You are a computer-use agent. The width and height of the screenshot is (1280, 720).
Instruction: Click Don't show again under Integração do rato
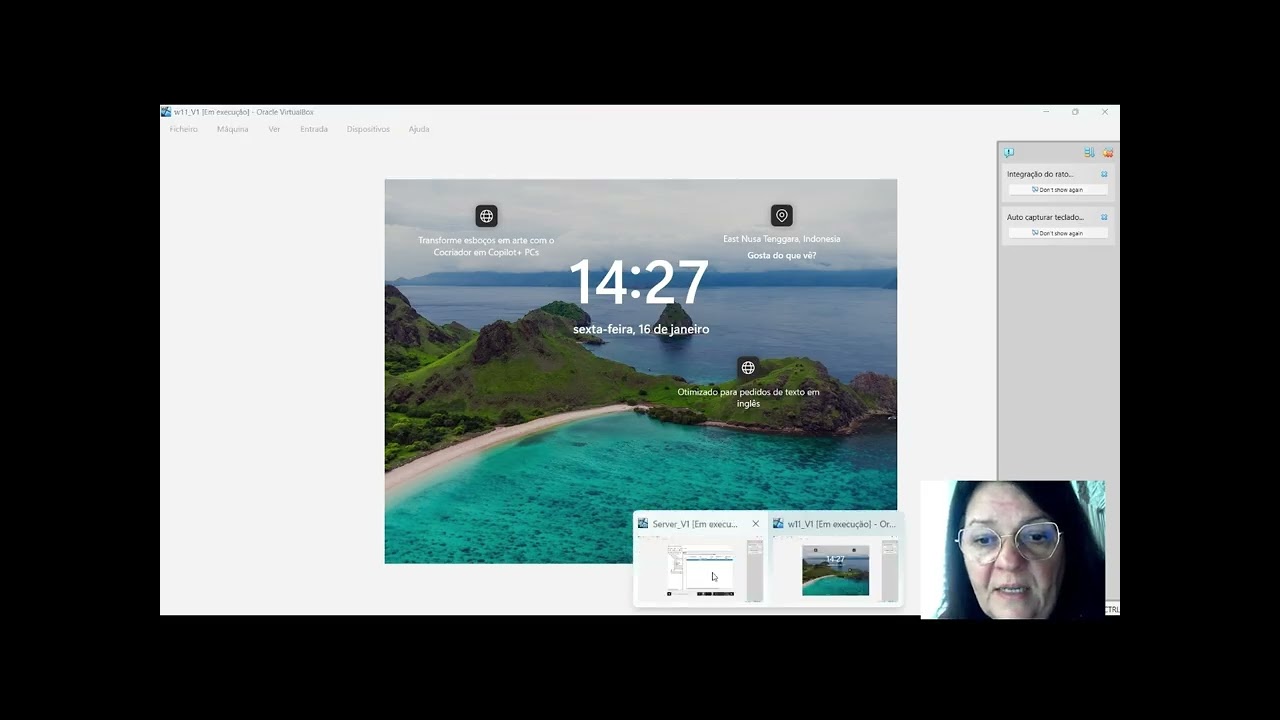[x=1058, y=190]
